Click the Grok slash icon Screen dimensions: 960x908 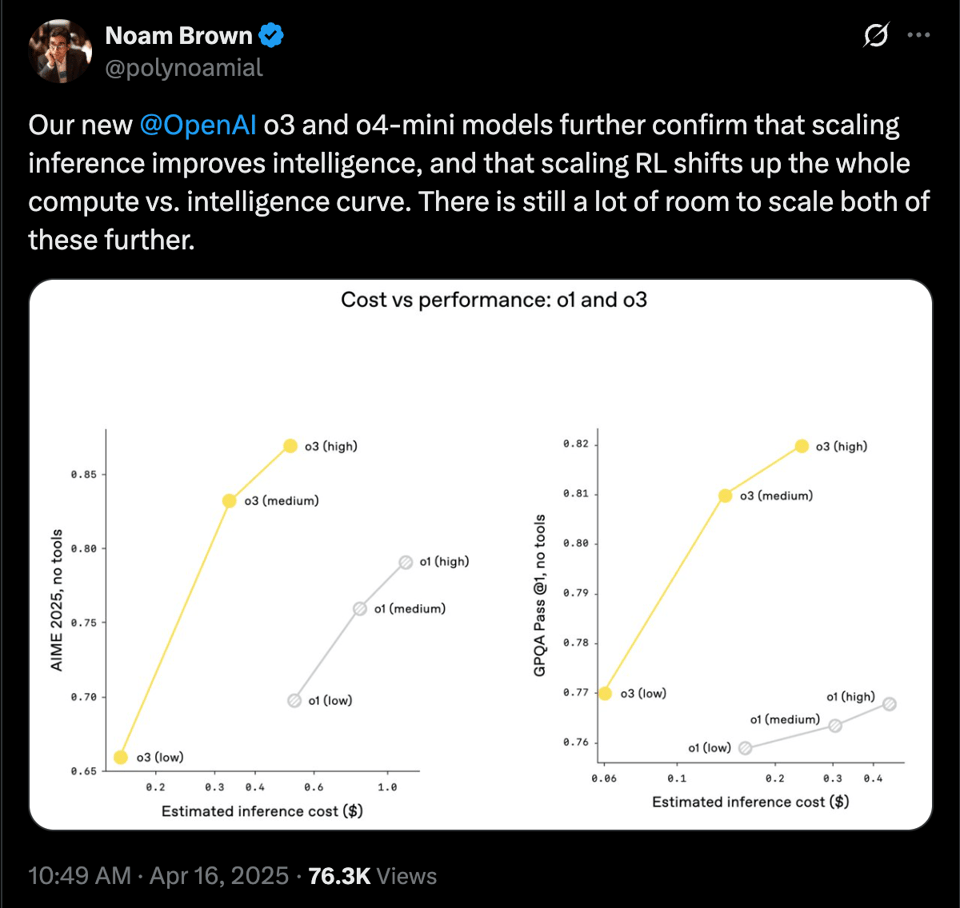coord(875,36)
